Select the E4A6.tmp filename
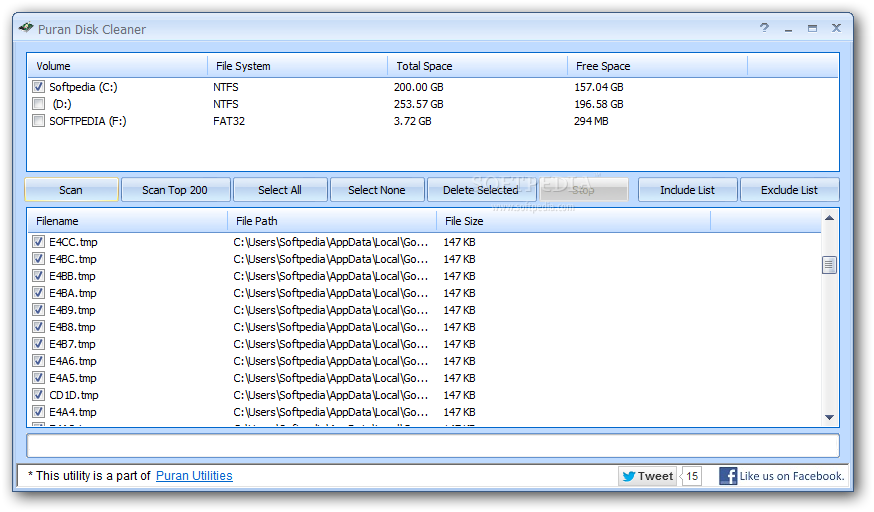The width and height of the screenshot is (874, 512). (73, 361)
